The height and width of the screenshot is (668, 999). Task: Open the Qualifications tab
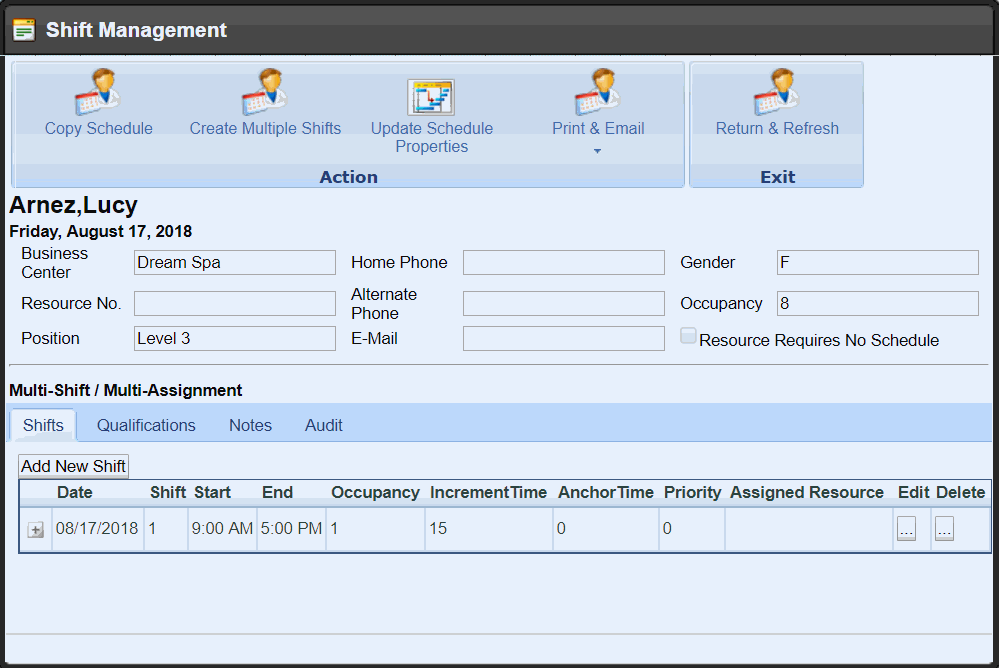click(146, 425)
